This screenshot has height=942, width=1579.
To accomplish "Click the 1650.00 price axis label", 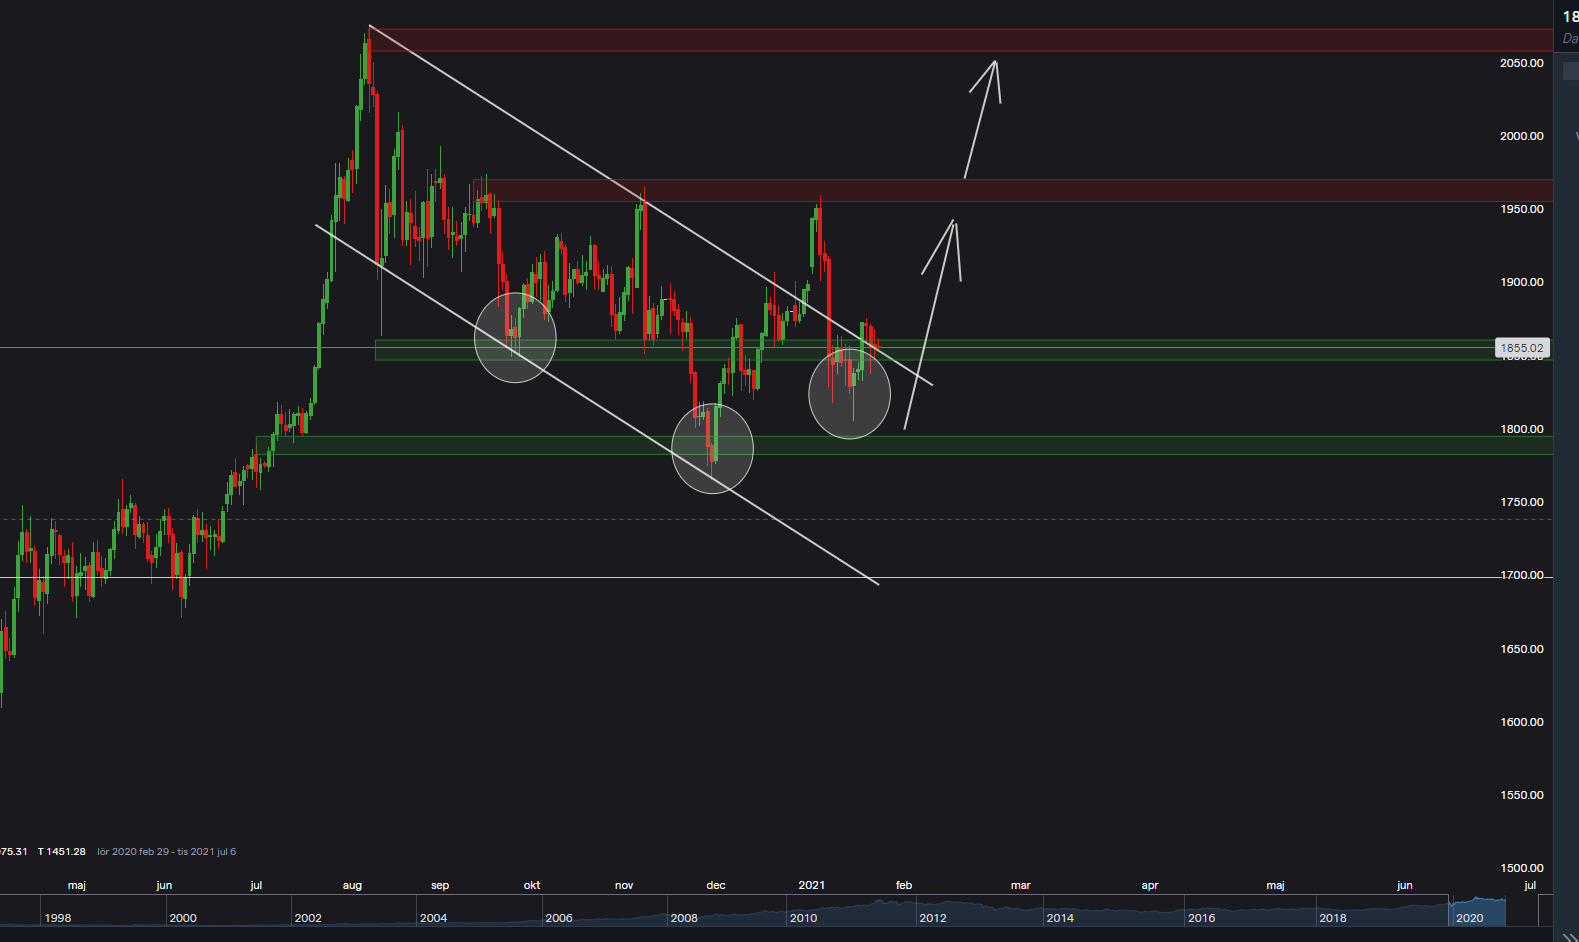I will tap(1521, 649).
